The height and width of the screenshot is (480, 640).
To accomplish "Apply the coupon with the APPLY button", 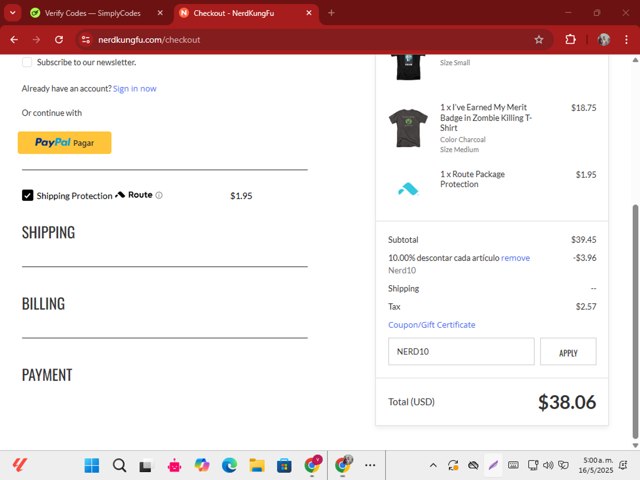I will click(568, 351).
